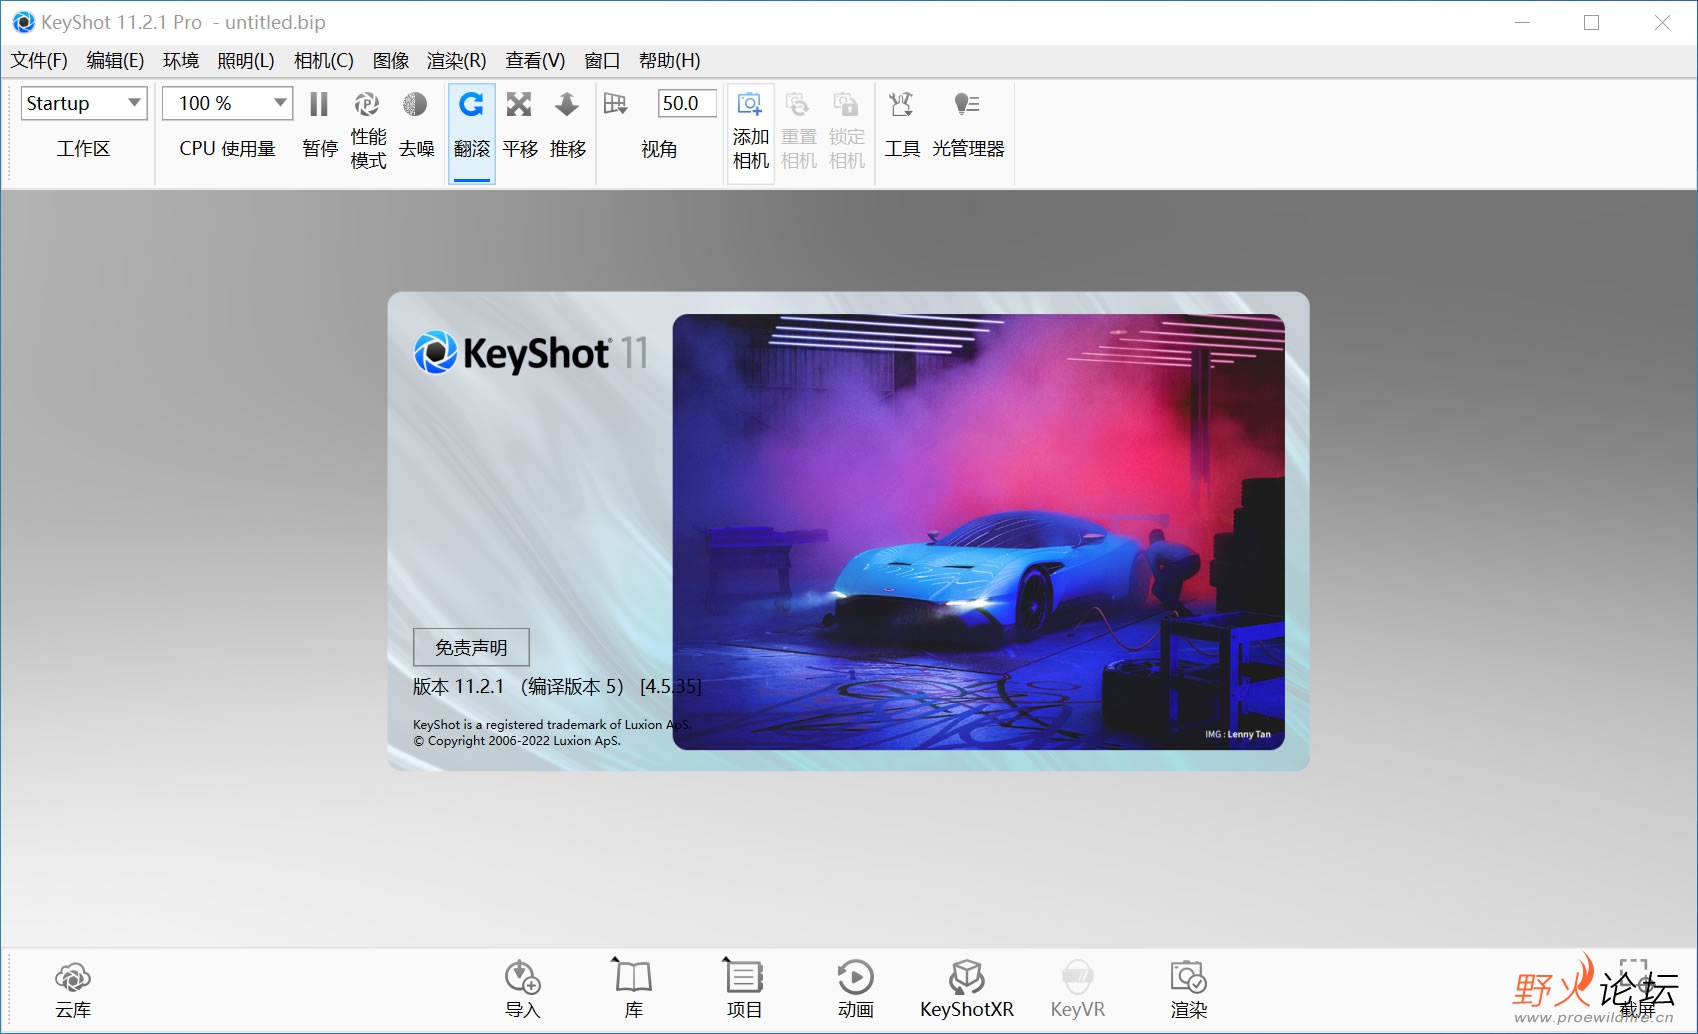The width and height of the screenshot is (1698, 1034).
Task: Close the KeyShot window
Action: [1662, 22]
